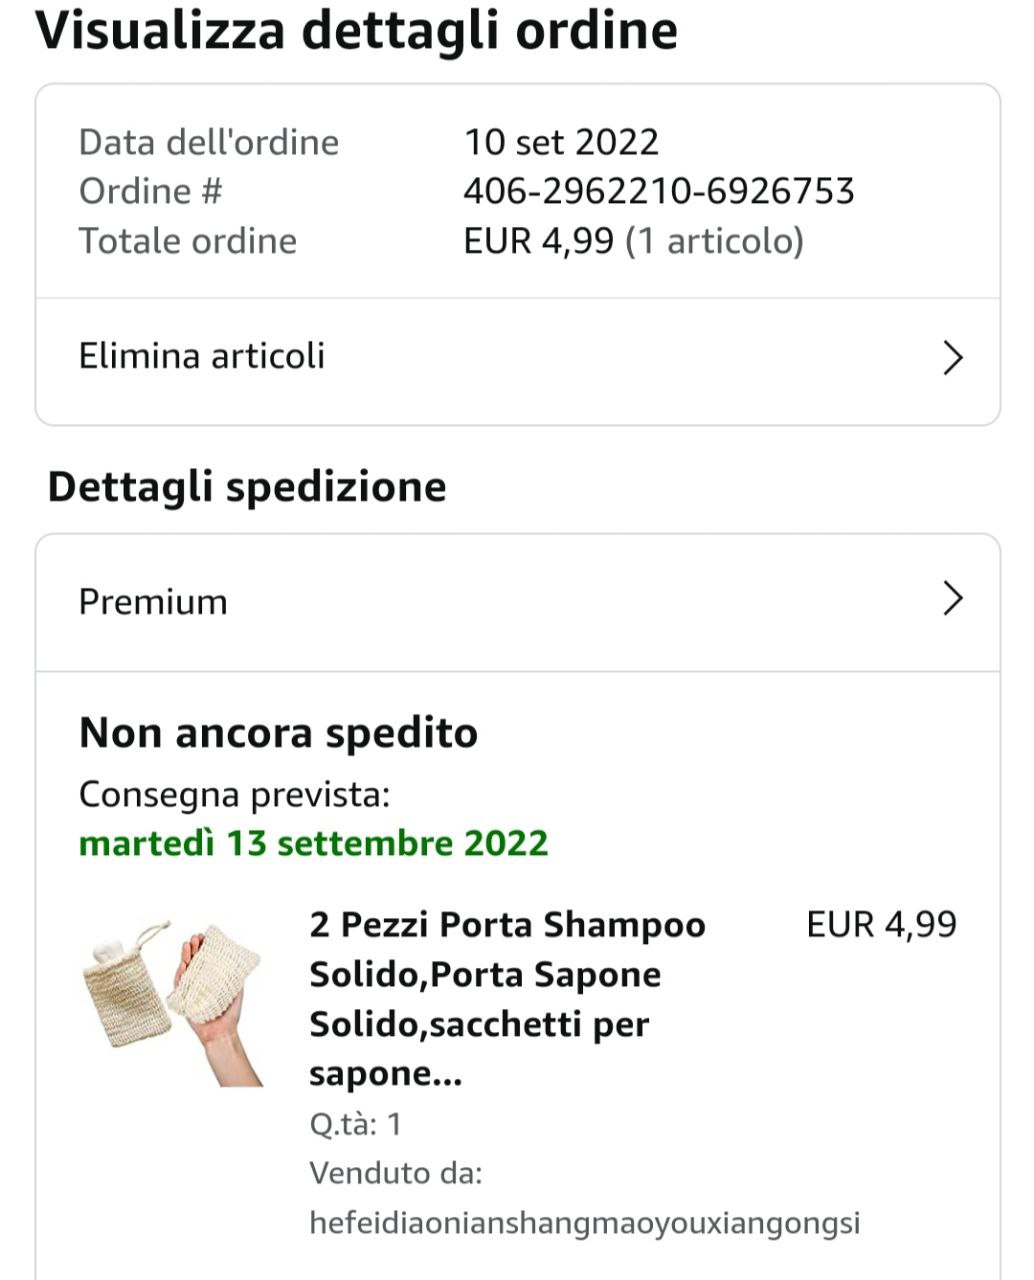Click the order date 10 set 2022
The width and height of the screenshot is (1034, 1280).
tap(561, 142)
